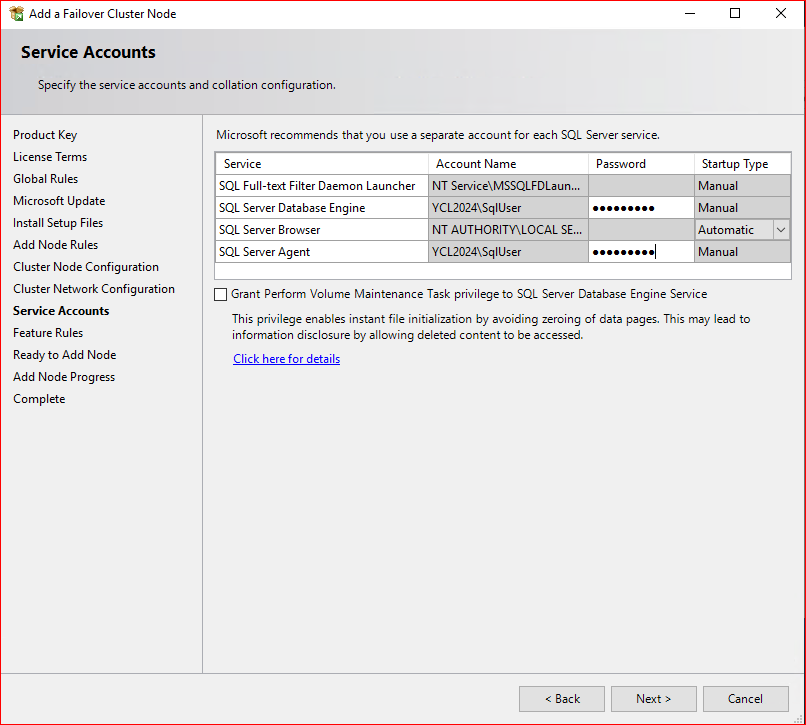The image size is (806, 725).
Task: Click empty password cell for Full-text Launcher
Action: 641,186
